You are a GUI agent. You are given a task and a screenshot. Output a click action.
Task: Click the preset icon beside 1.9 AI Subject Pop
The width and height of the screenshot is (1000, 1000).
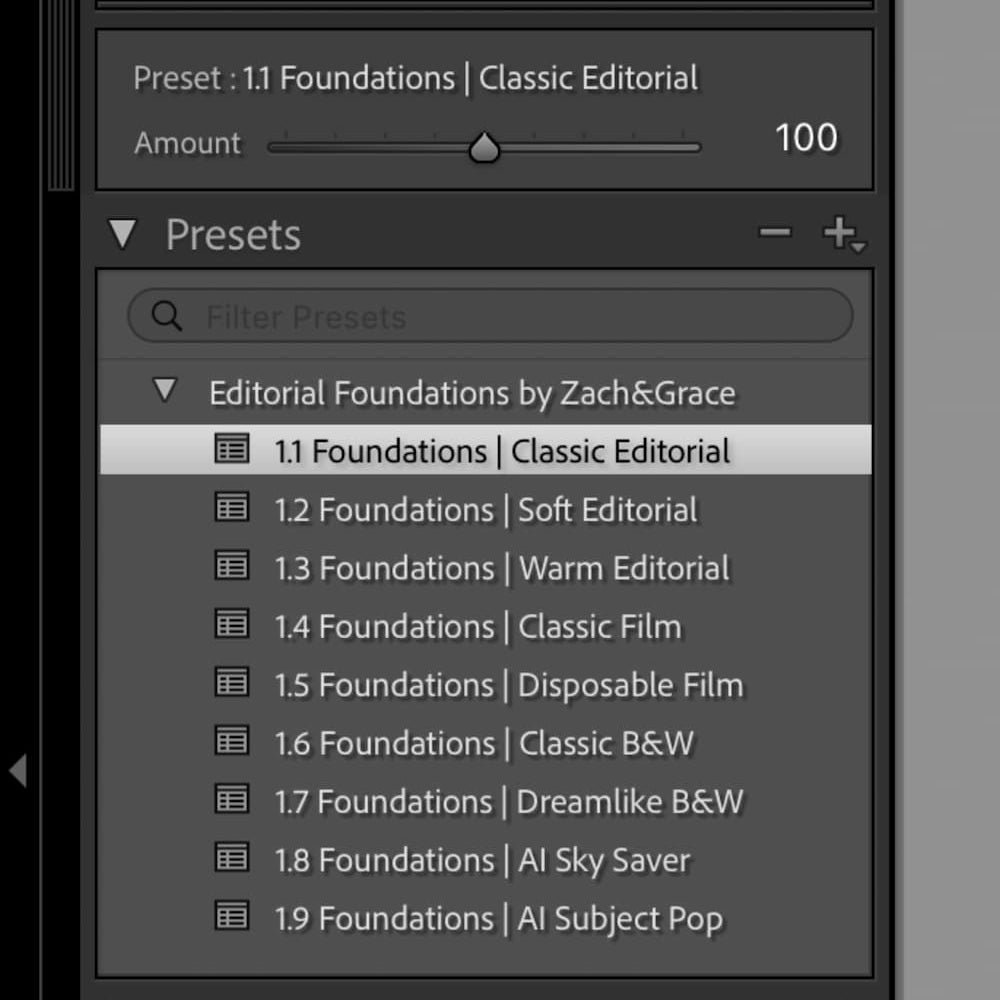click(232, 916)
